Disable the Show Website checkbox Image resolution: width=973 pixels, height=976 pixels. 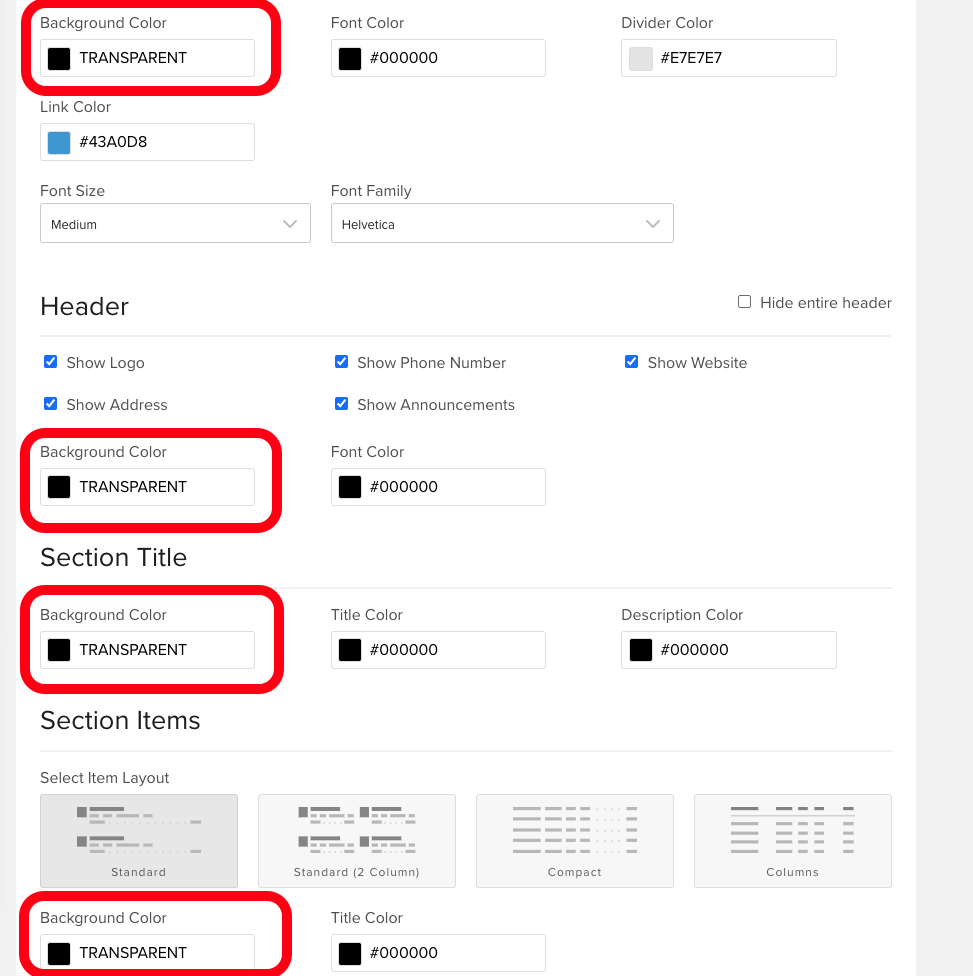pos(631,362)
